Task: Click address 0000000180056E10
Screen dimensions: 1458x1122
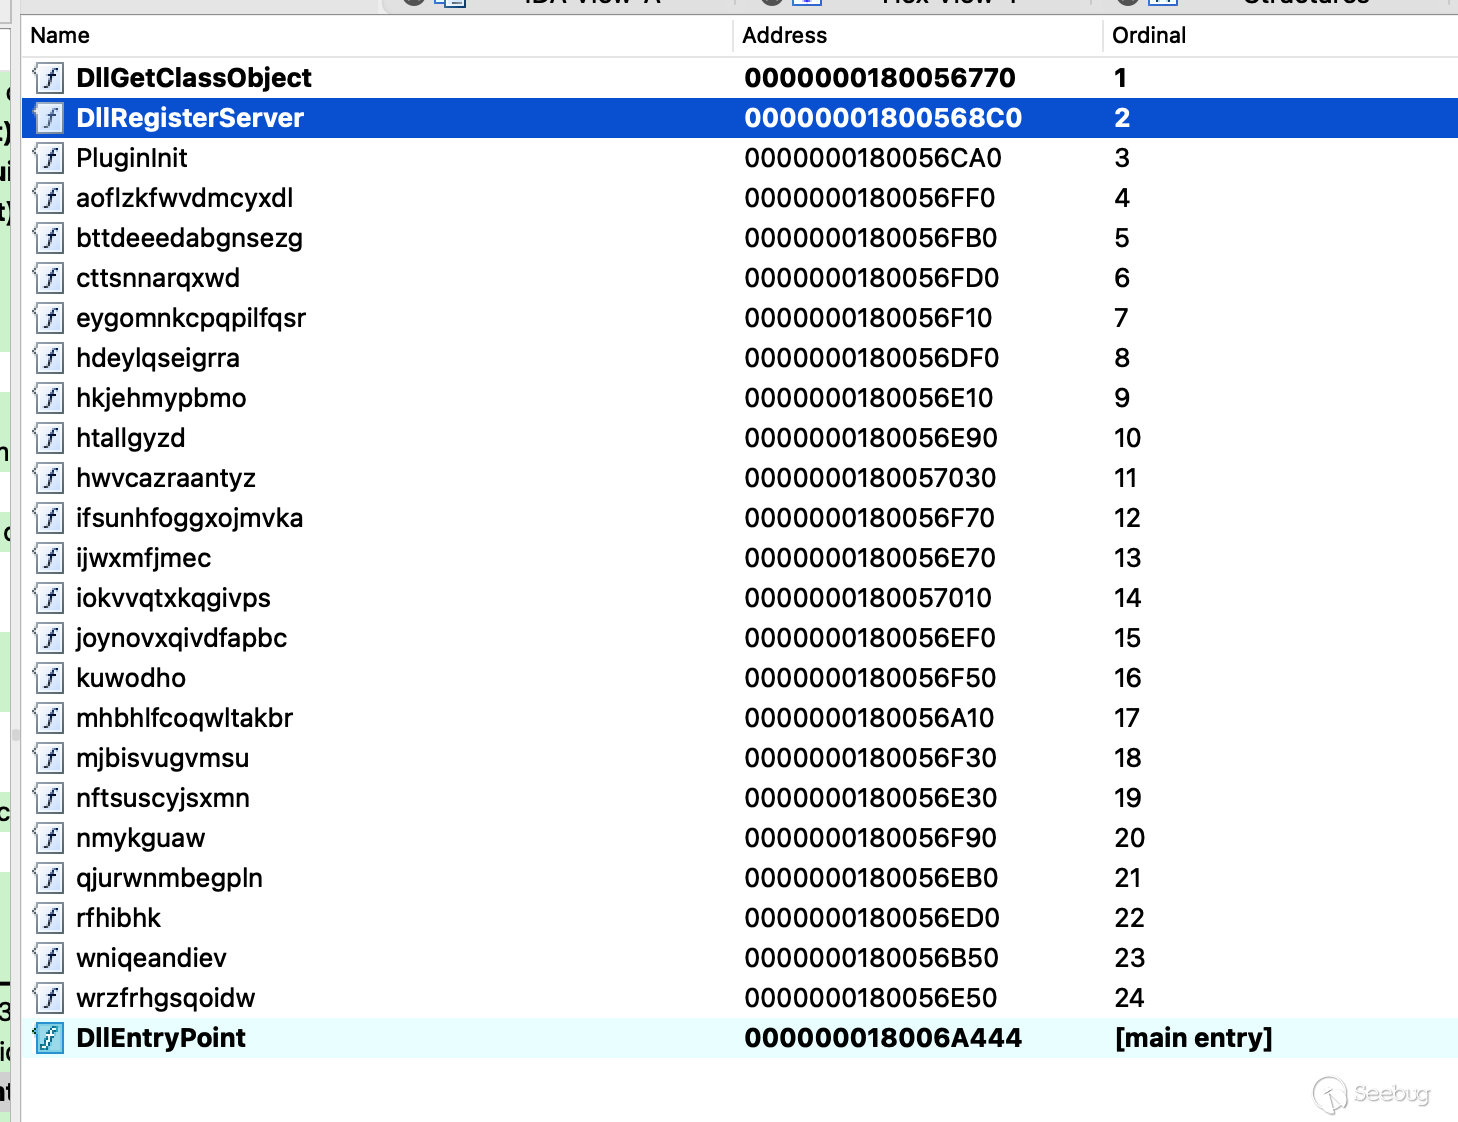Action: (869, 397)
